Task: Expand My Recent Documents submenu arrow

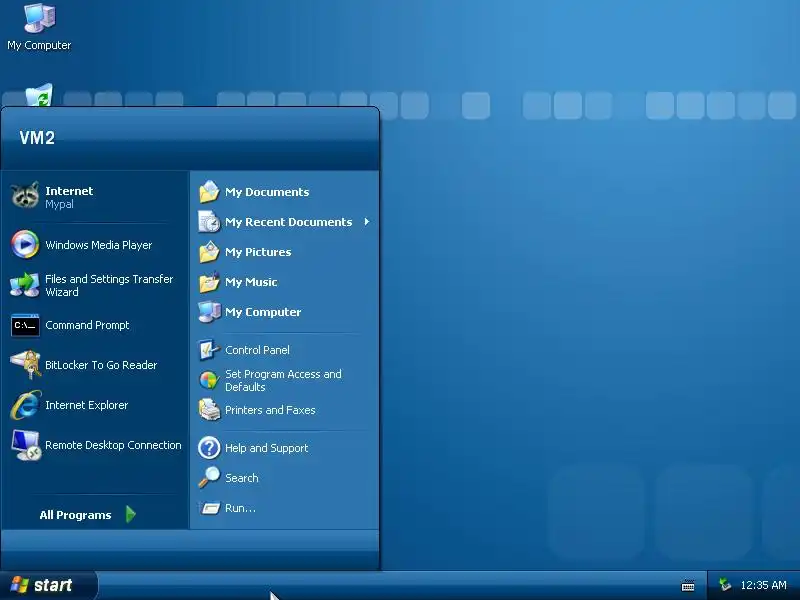Action: click(366, 222)
